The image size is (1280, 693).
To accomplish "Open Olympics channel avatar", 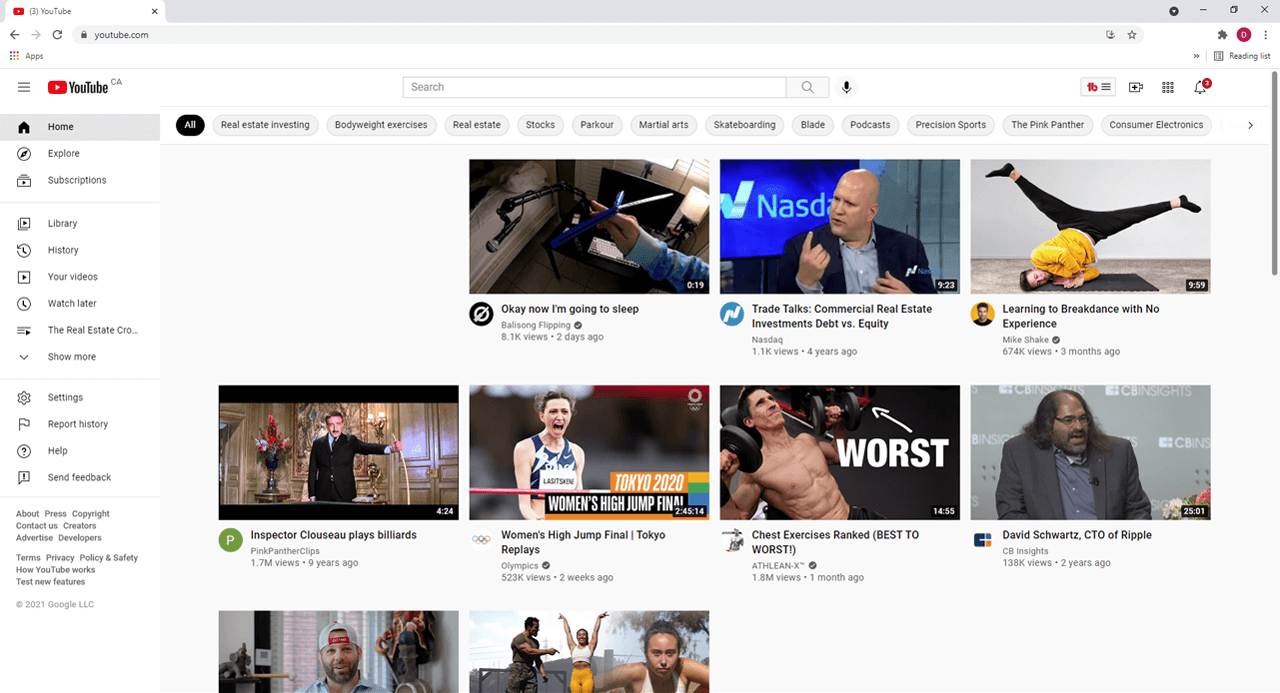I will click(481, 540).
